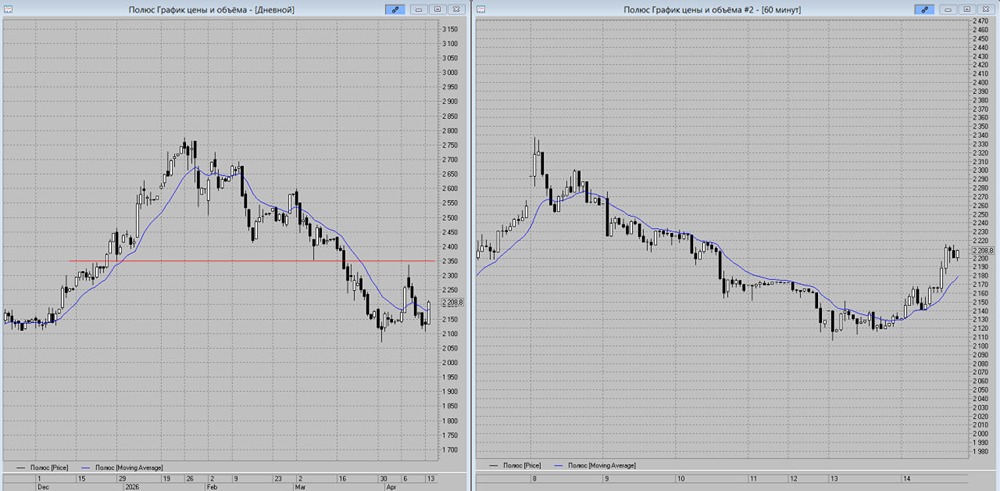This screenshot has width=1000, height=491.
Task: Select the red horizontal level line on the daily chart
Action: [252, 261]
